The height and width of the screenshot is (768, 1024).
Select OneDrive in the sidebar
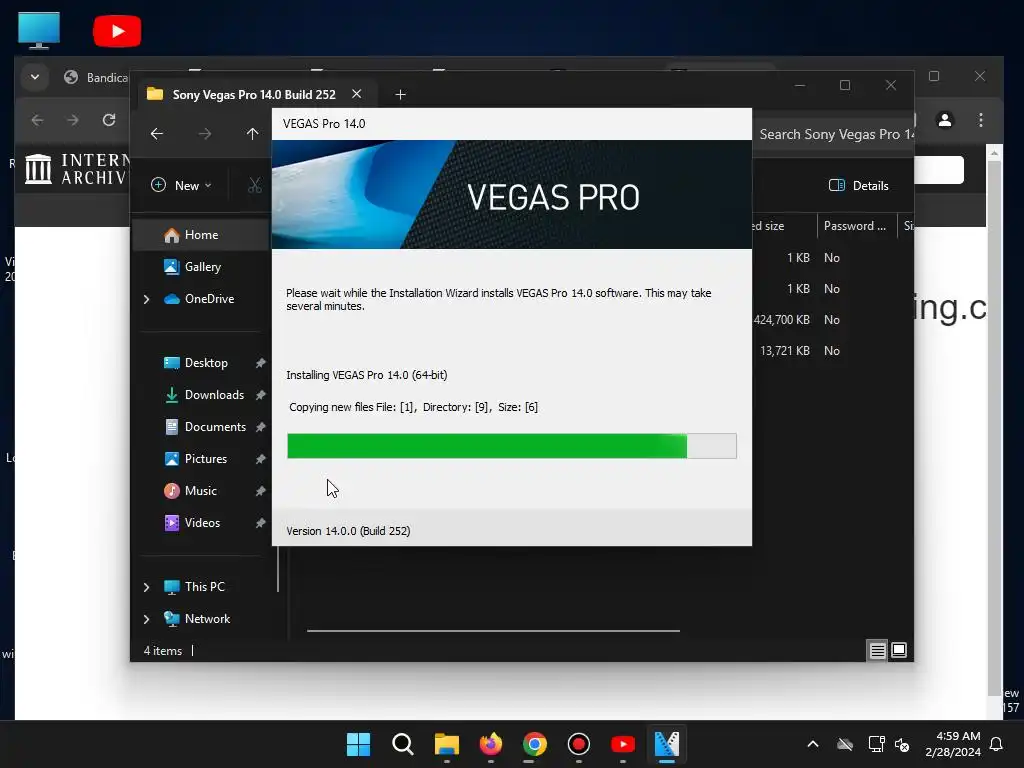pyautogui.click(x=209, y=299)
